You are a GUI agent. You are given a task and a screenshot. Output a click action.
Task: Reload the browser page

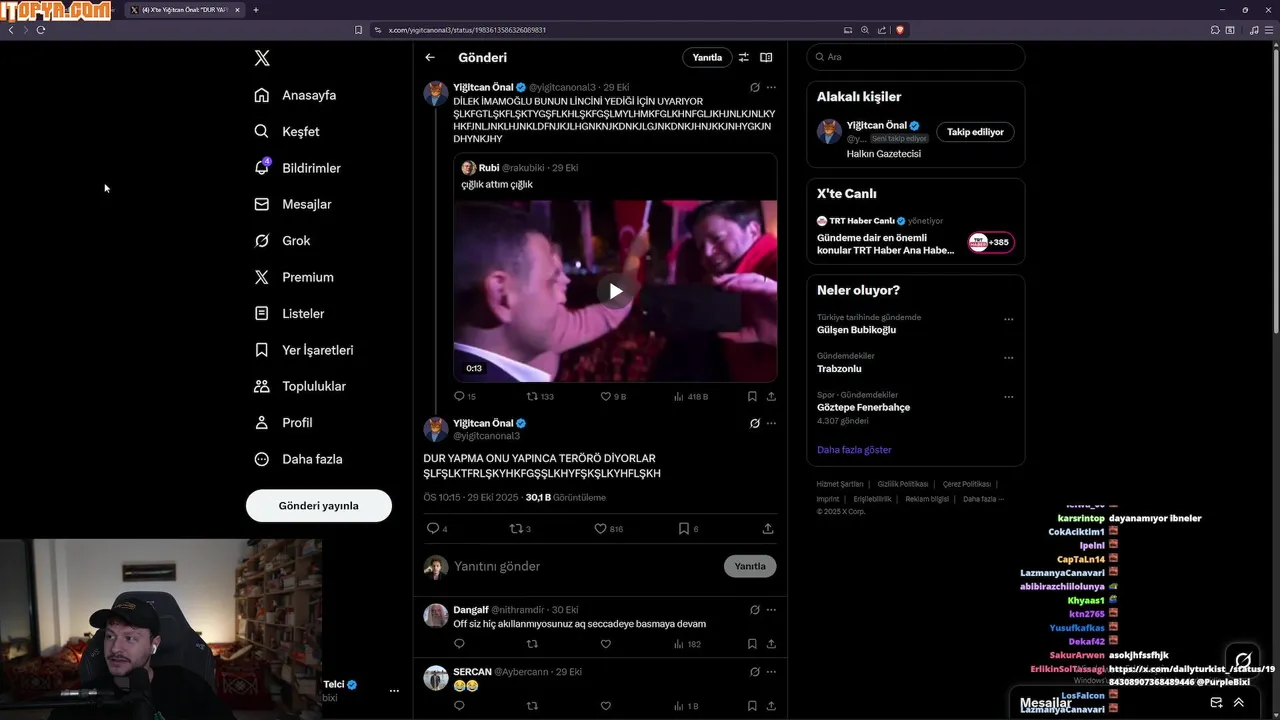point(41,30)
